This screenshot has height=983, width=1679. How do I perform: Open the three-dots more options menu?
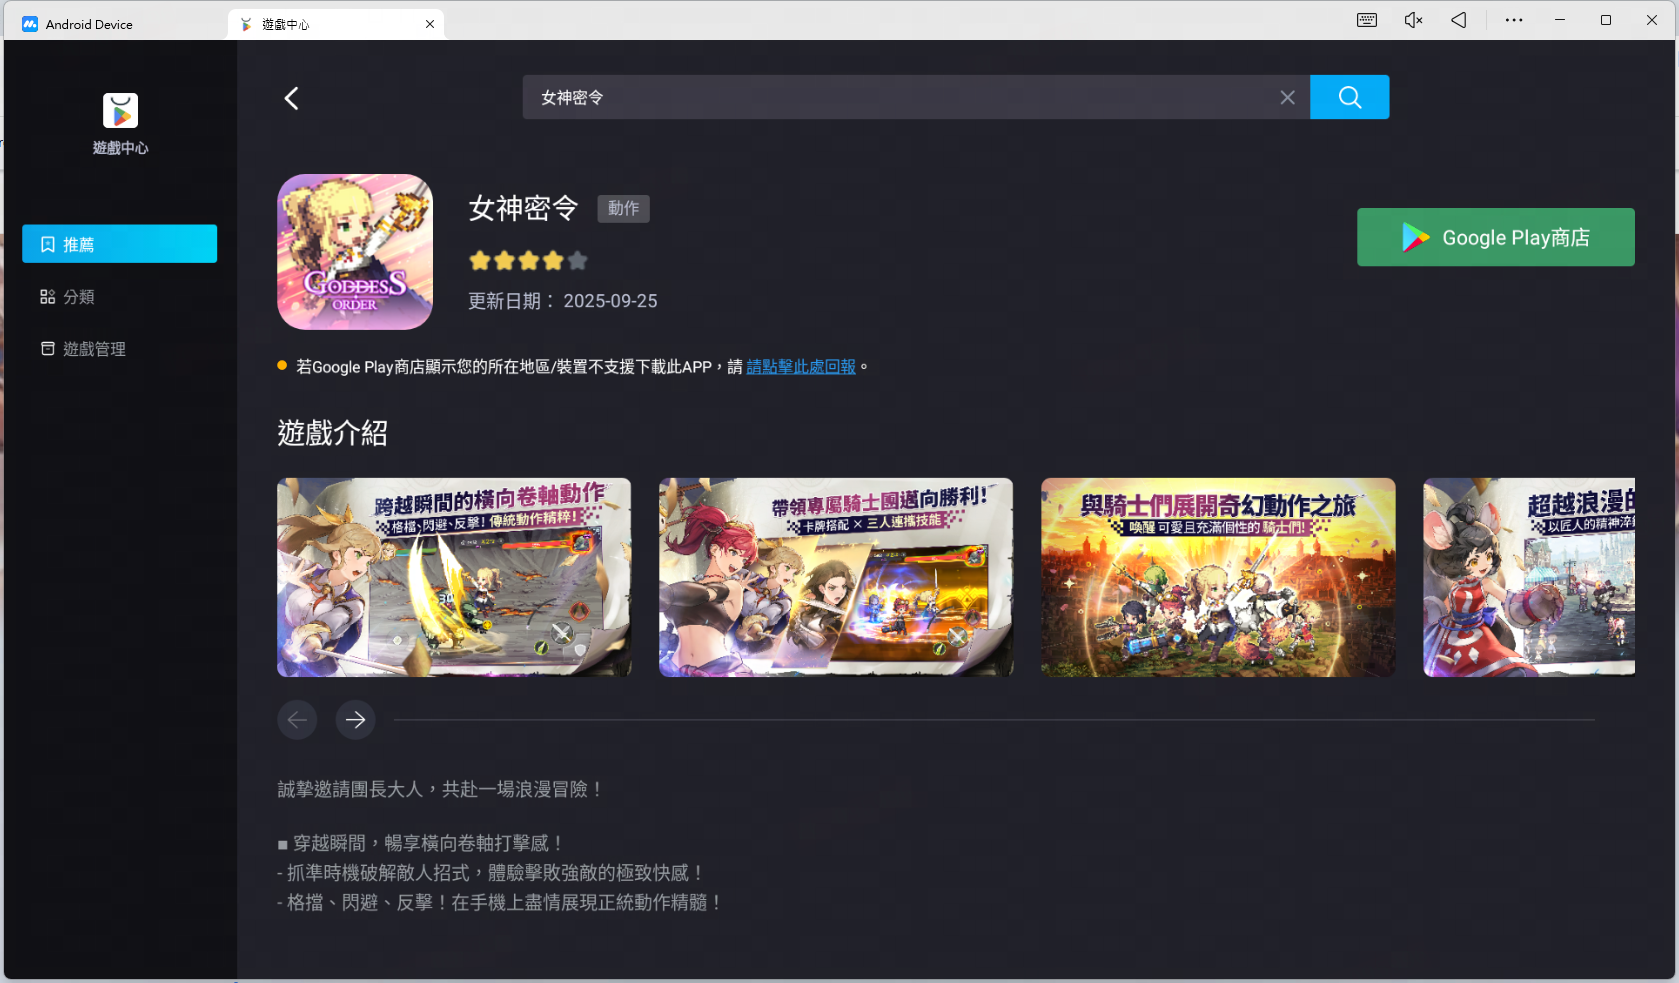(1514, 20)
